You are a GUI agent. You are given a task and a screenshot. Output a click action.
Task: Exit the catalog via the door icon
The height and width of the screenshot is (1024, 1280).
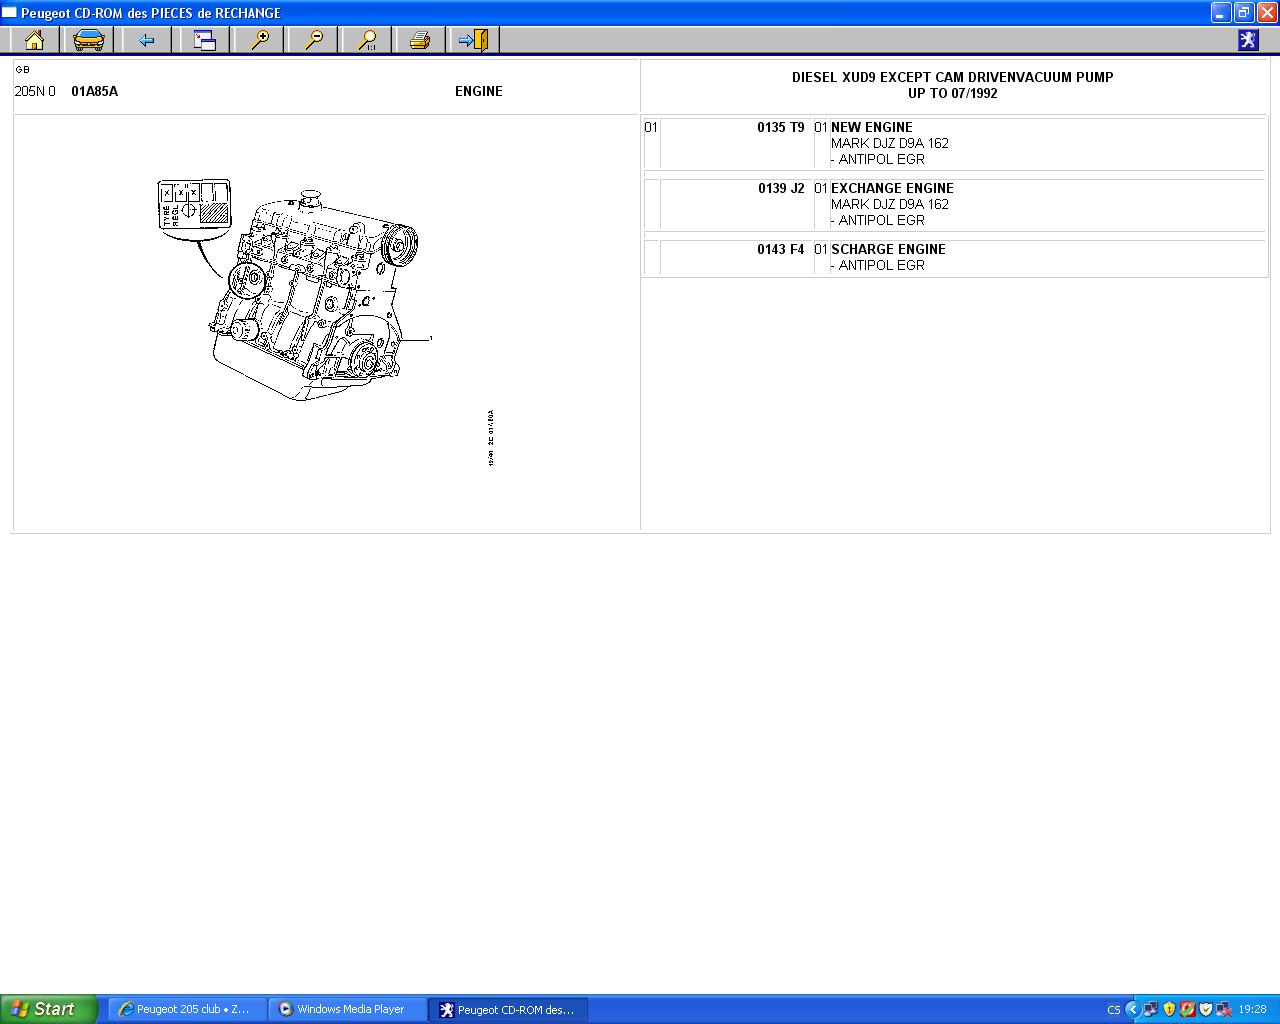click(x=473, y=40)
